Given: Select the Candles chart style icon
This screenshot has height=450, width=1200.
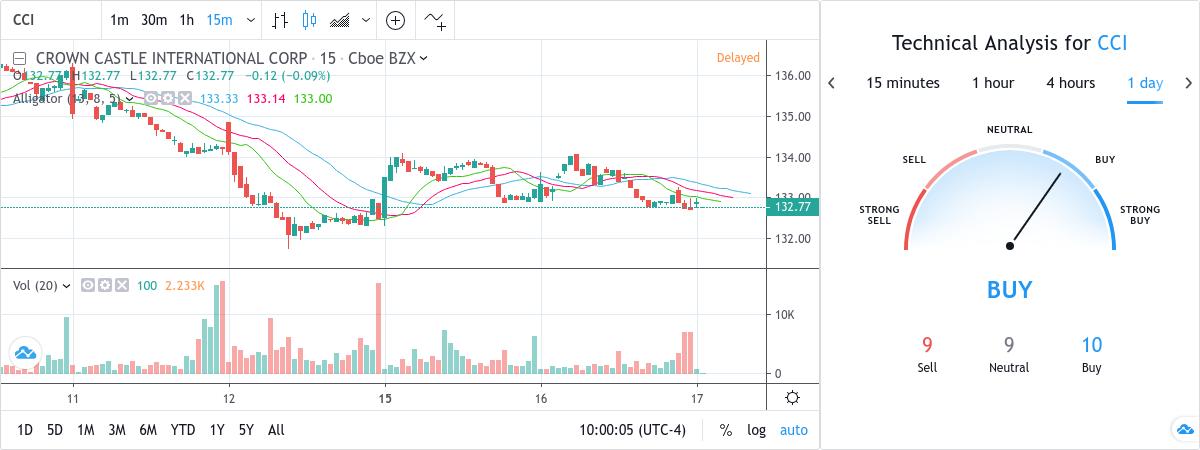Looking at the screenshot, I should tap(308, 20).
